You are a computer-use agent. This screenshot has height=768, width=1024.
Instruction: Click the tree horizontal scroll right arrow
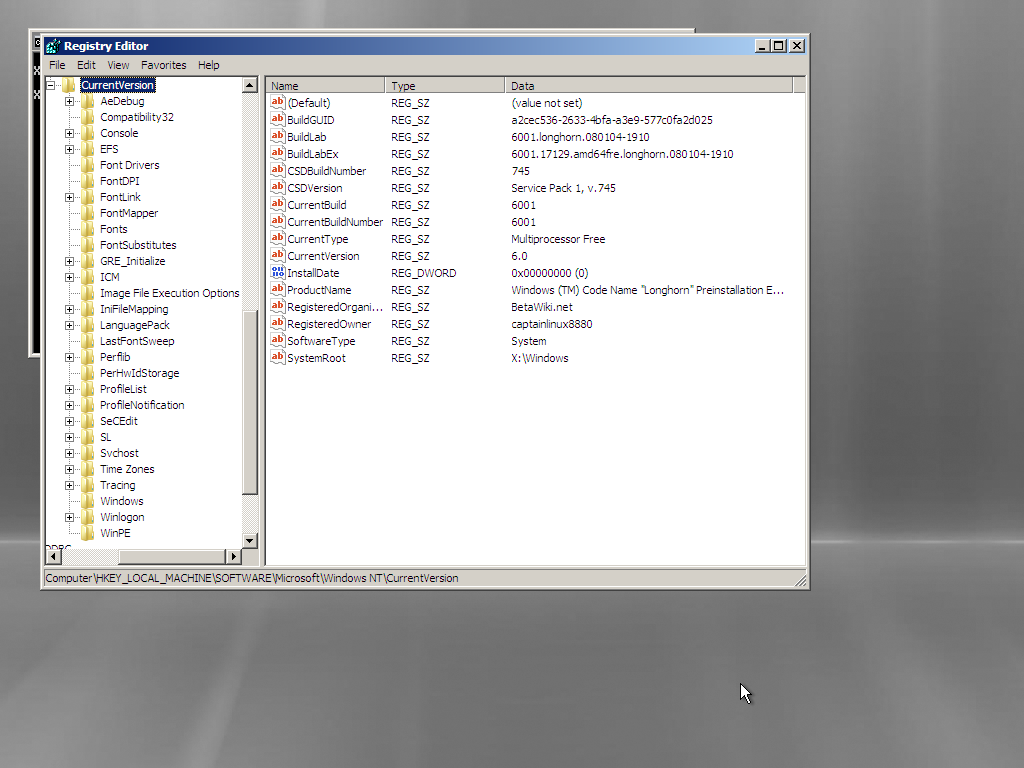point(234,556)
